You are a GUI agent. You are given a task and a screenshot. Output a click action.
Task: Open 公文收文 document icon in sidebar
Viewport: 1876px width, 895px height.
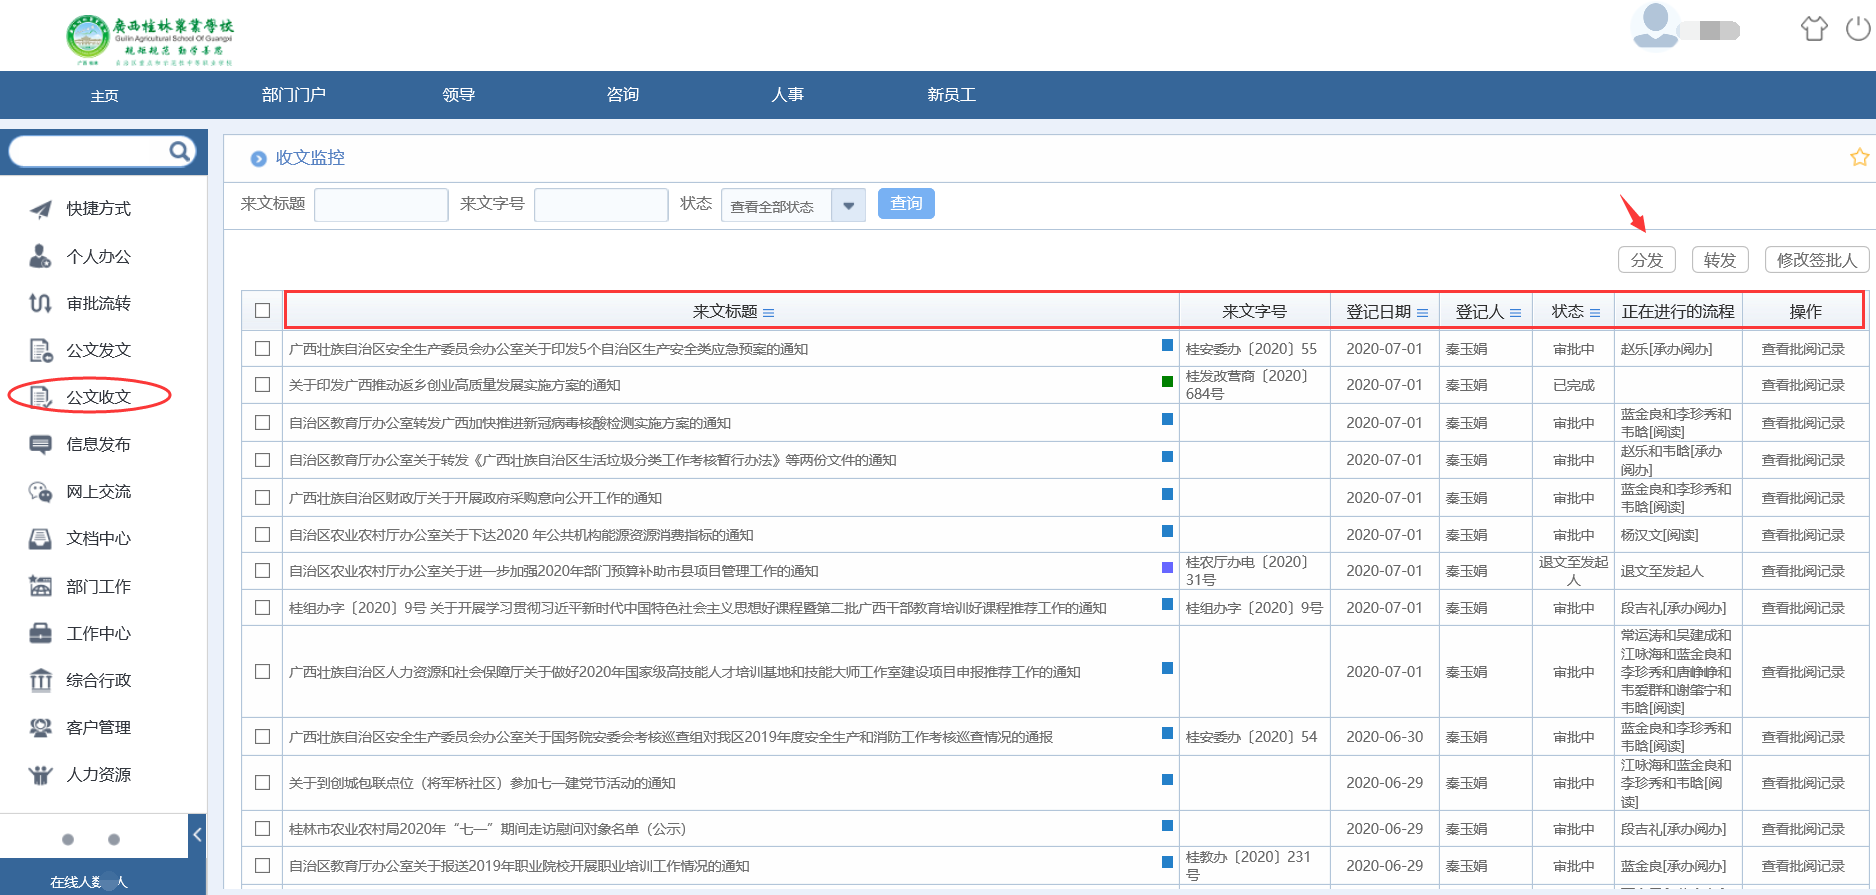(x=40, y=397)
